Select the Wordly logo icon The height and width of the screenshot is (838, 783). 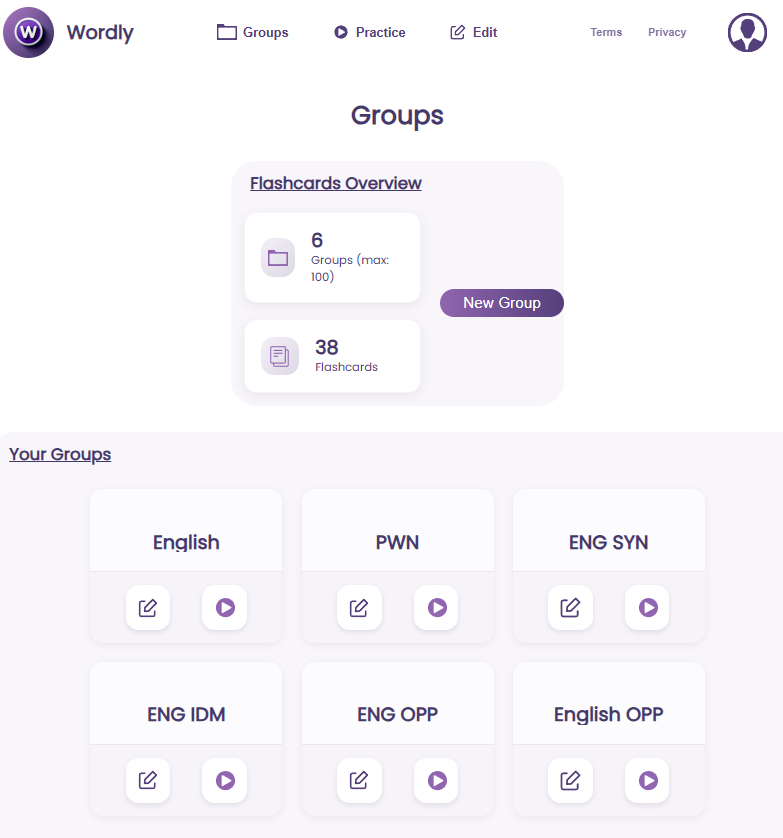tap(27, 32)
